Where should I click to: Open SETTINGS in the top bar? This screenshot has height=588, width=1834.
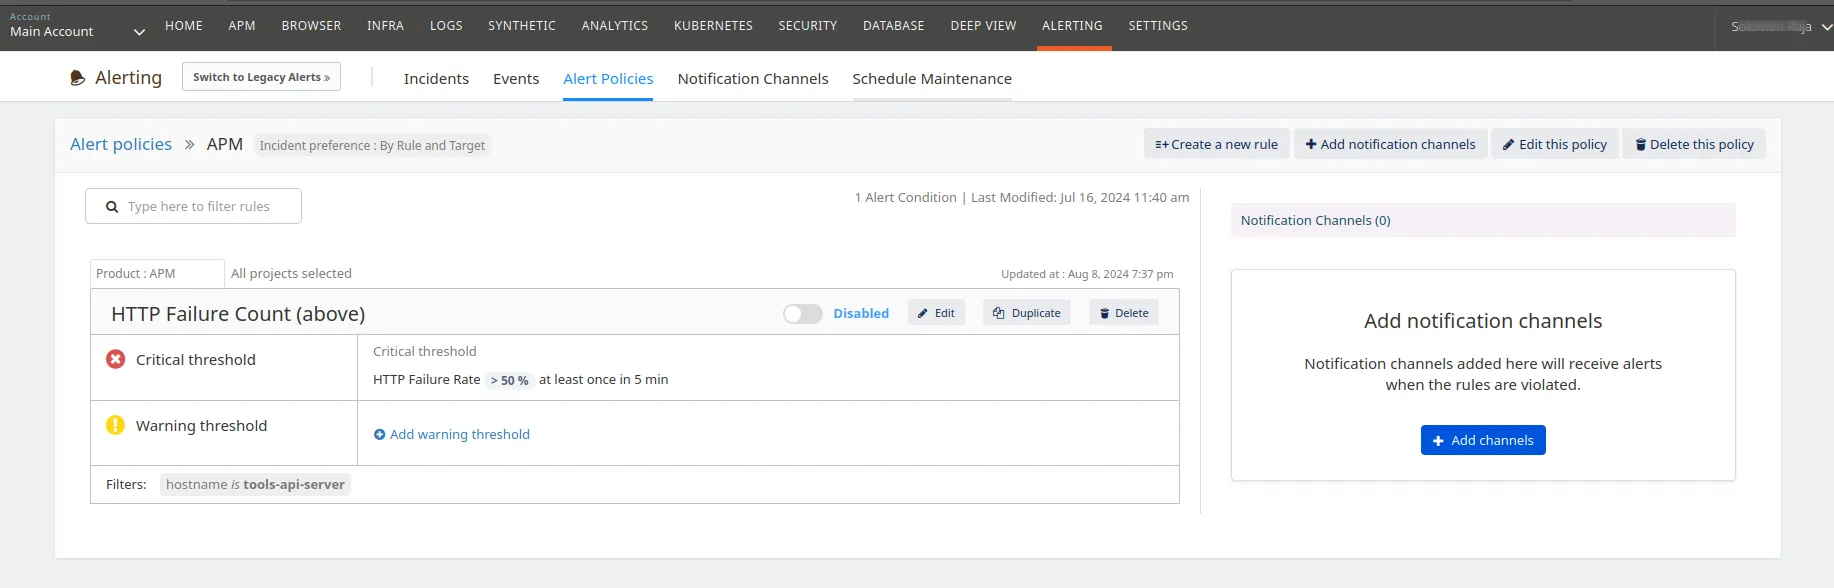pos(1158,26)
